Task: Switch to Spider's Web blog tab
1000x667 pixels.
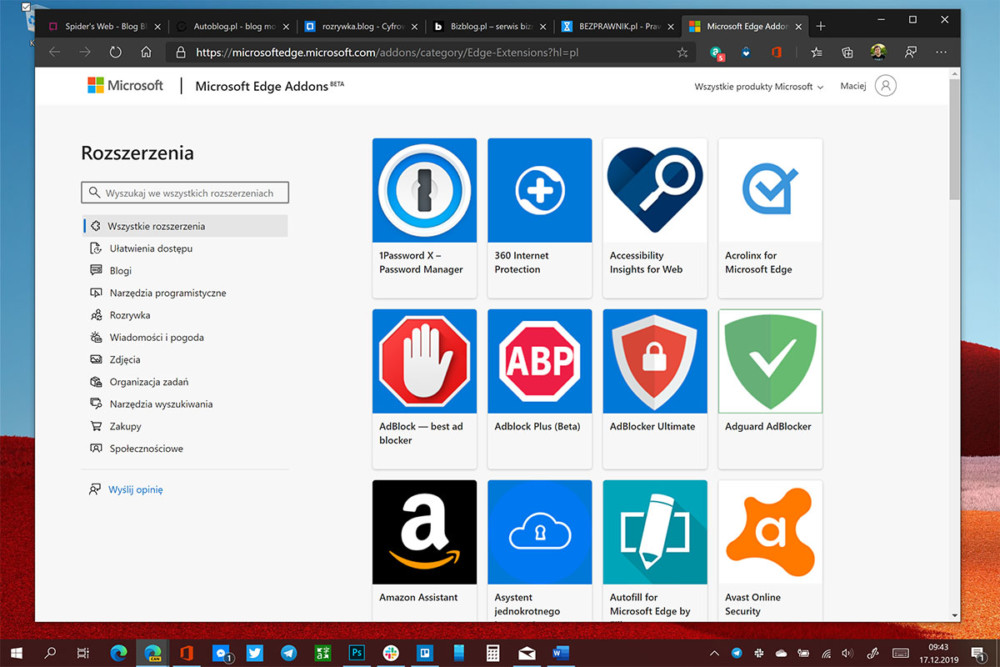Action: tap(106, 26)
